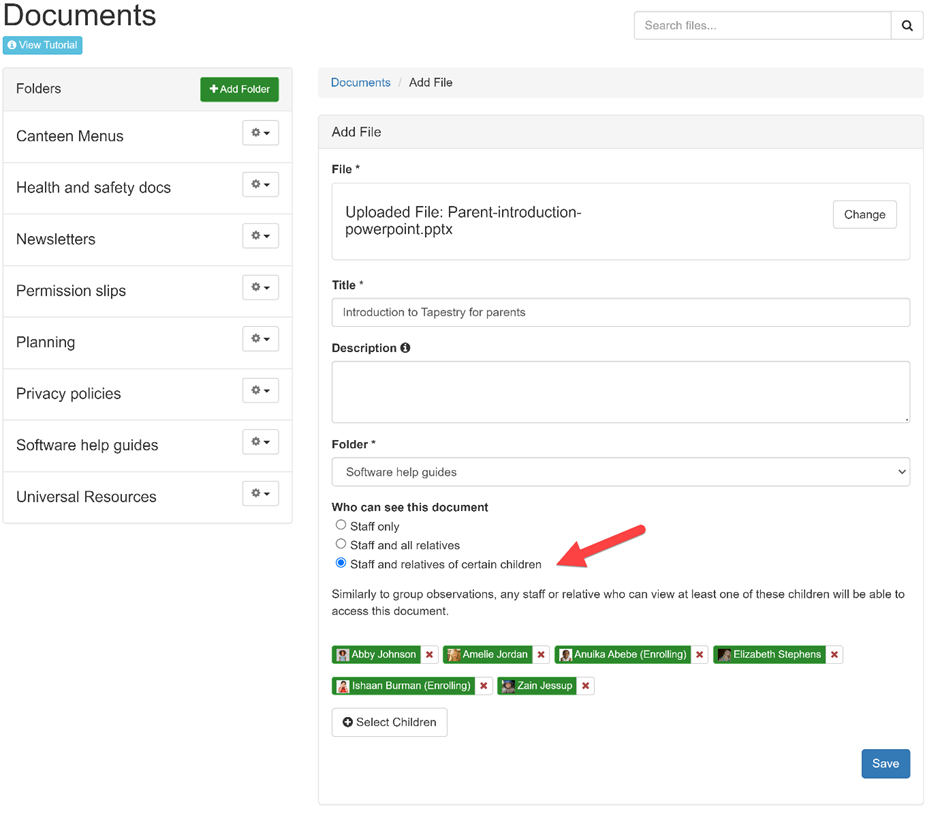Expand the Universal Resources gear dropdown

260,494
